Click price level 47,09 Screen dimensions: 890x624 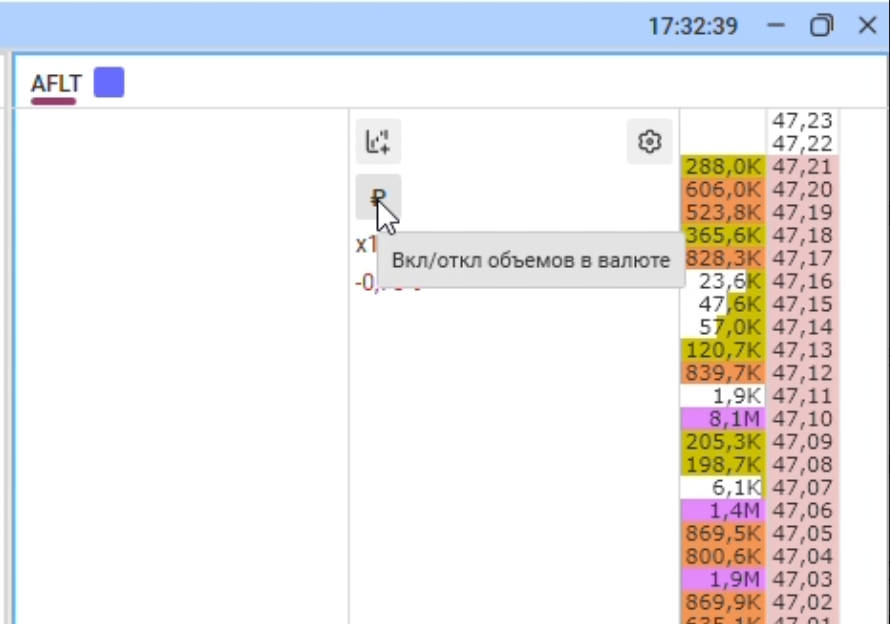(x=802, y=442)
